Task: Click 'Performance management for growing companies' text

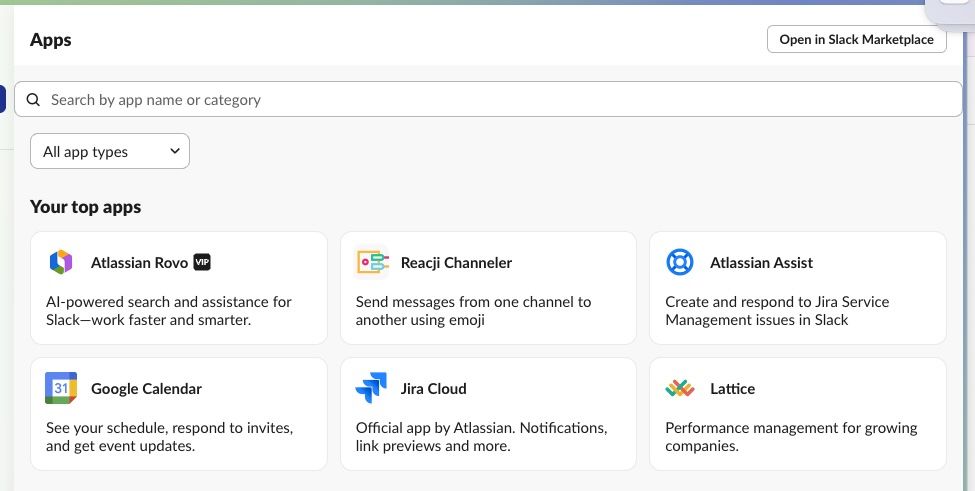Action: pos(791,437)
